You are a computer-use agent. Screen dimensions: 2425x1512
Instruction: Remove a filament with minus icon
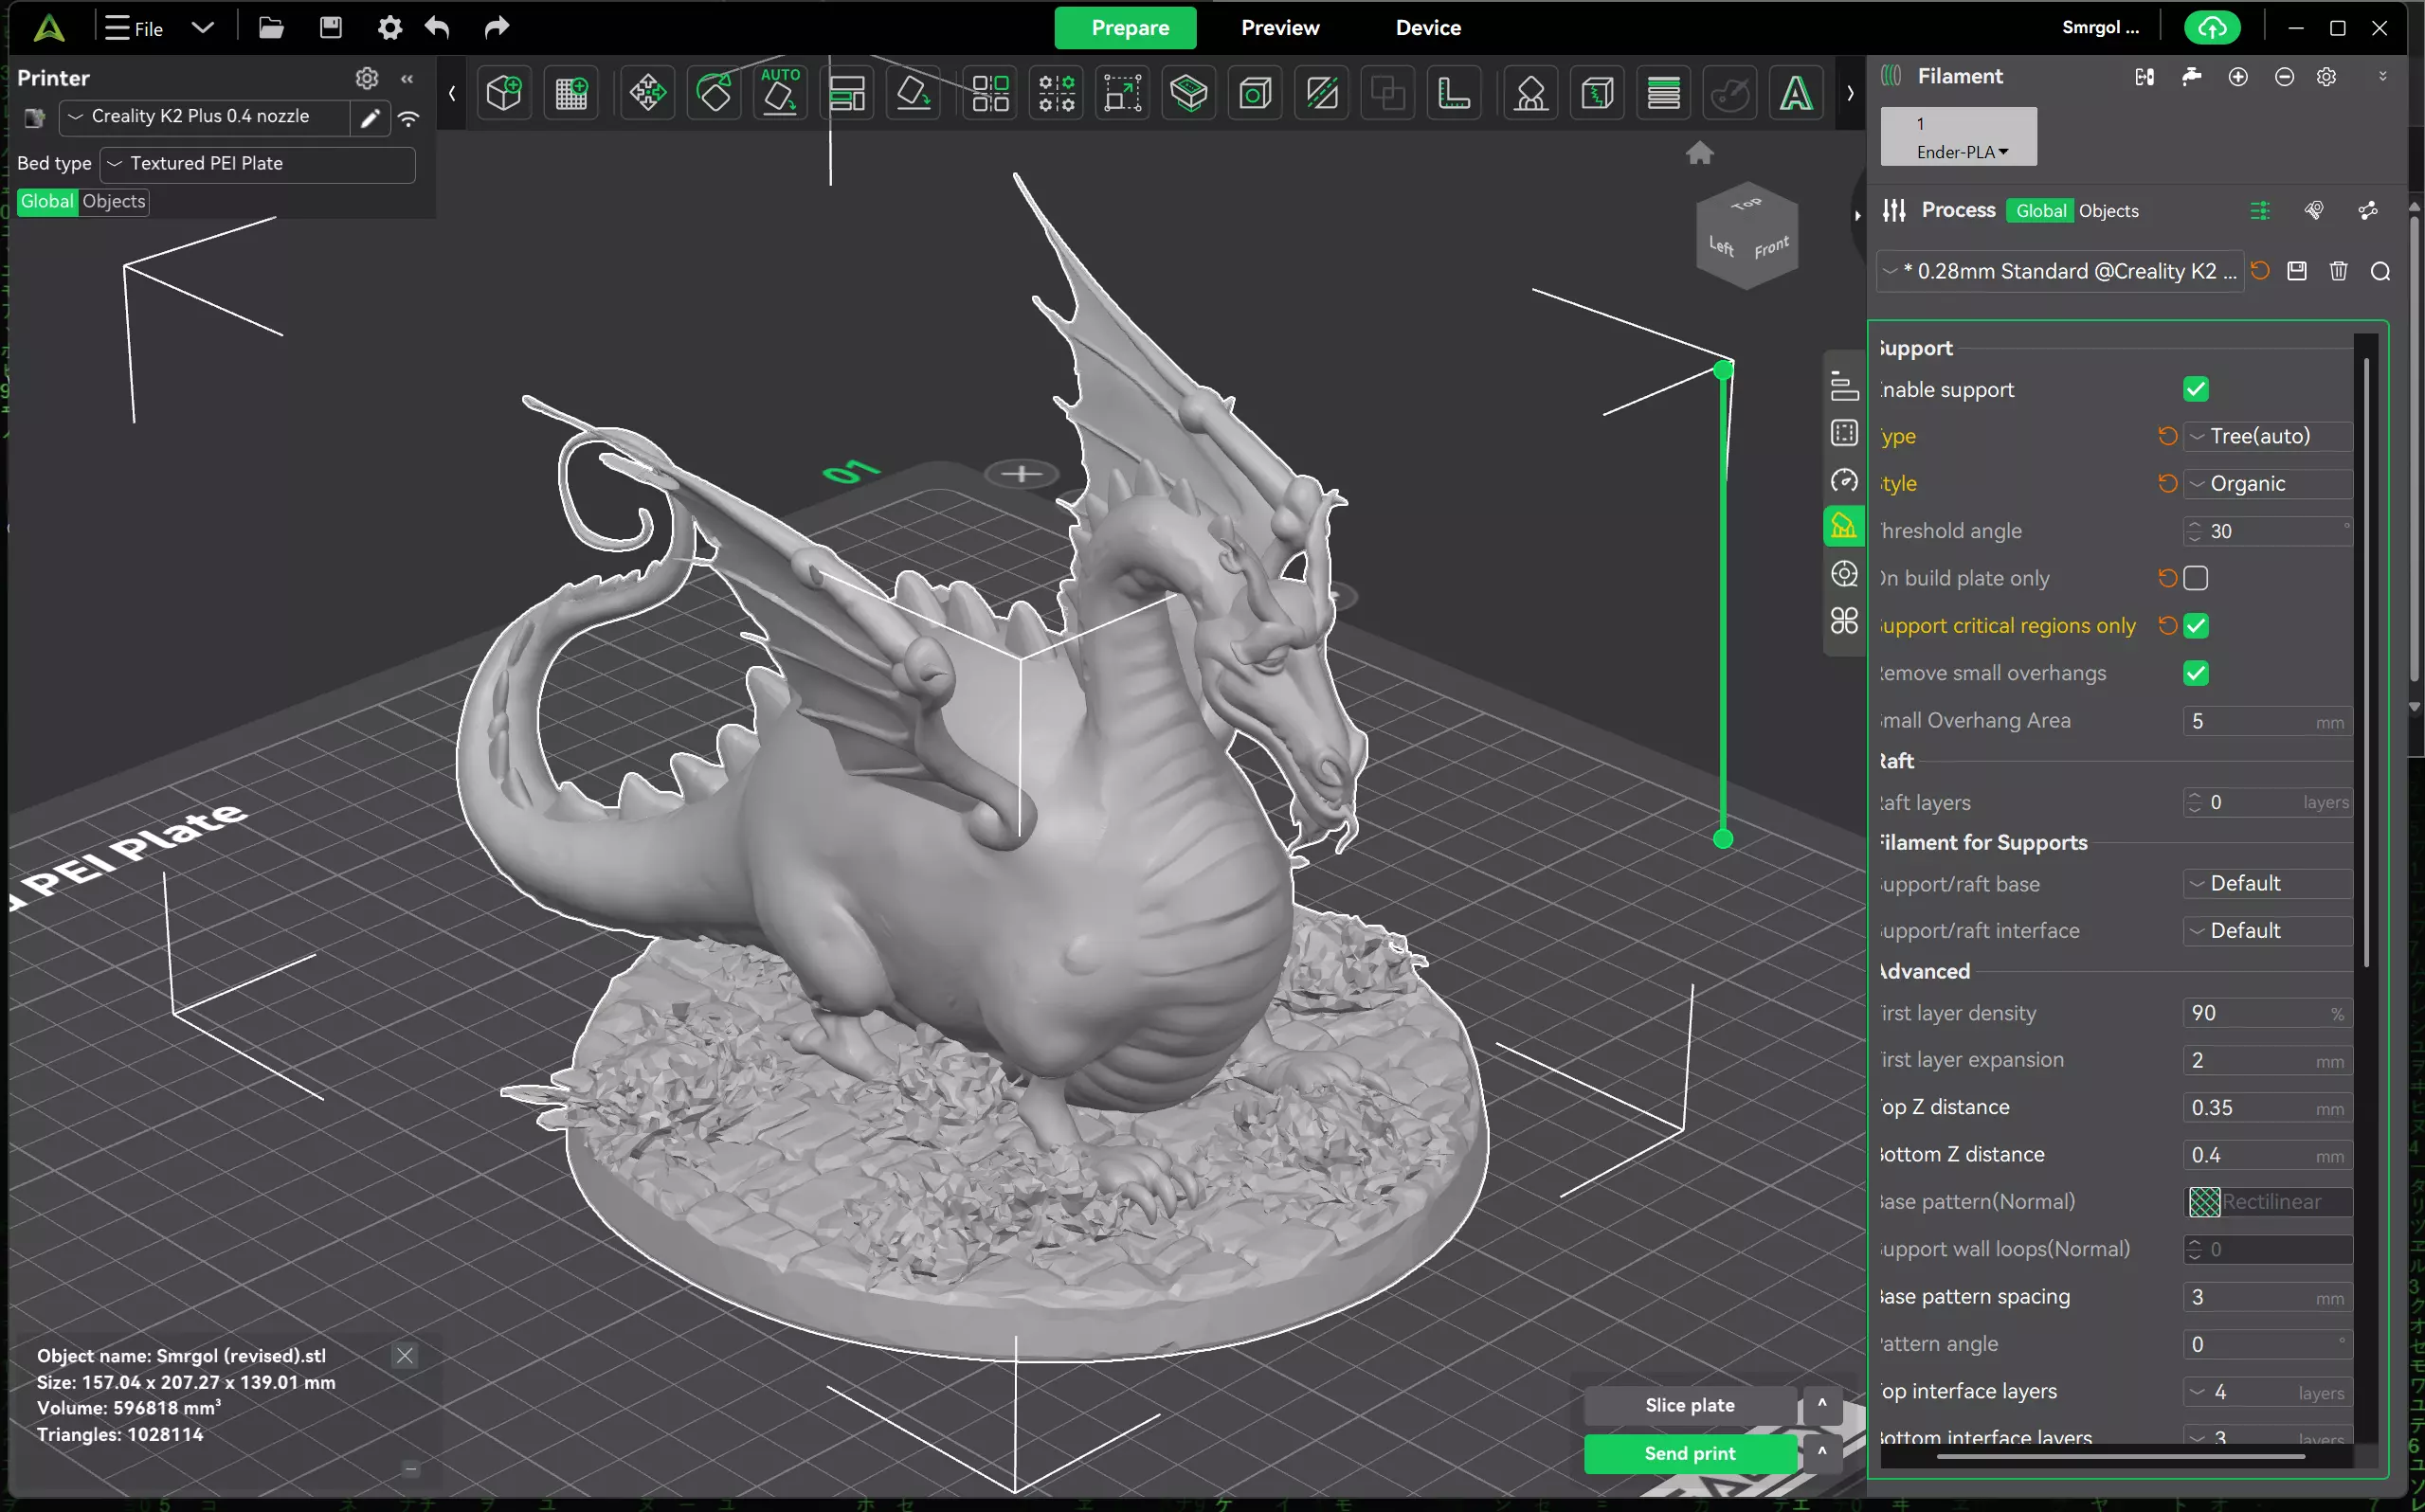(x=2284, y=77)
